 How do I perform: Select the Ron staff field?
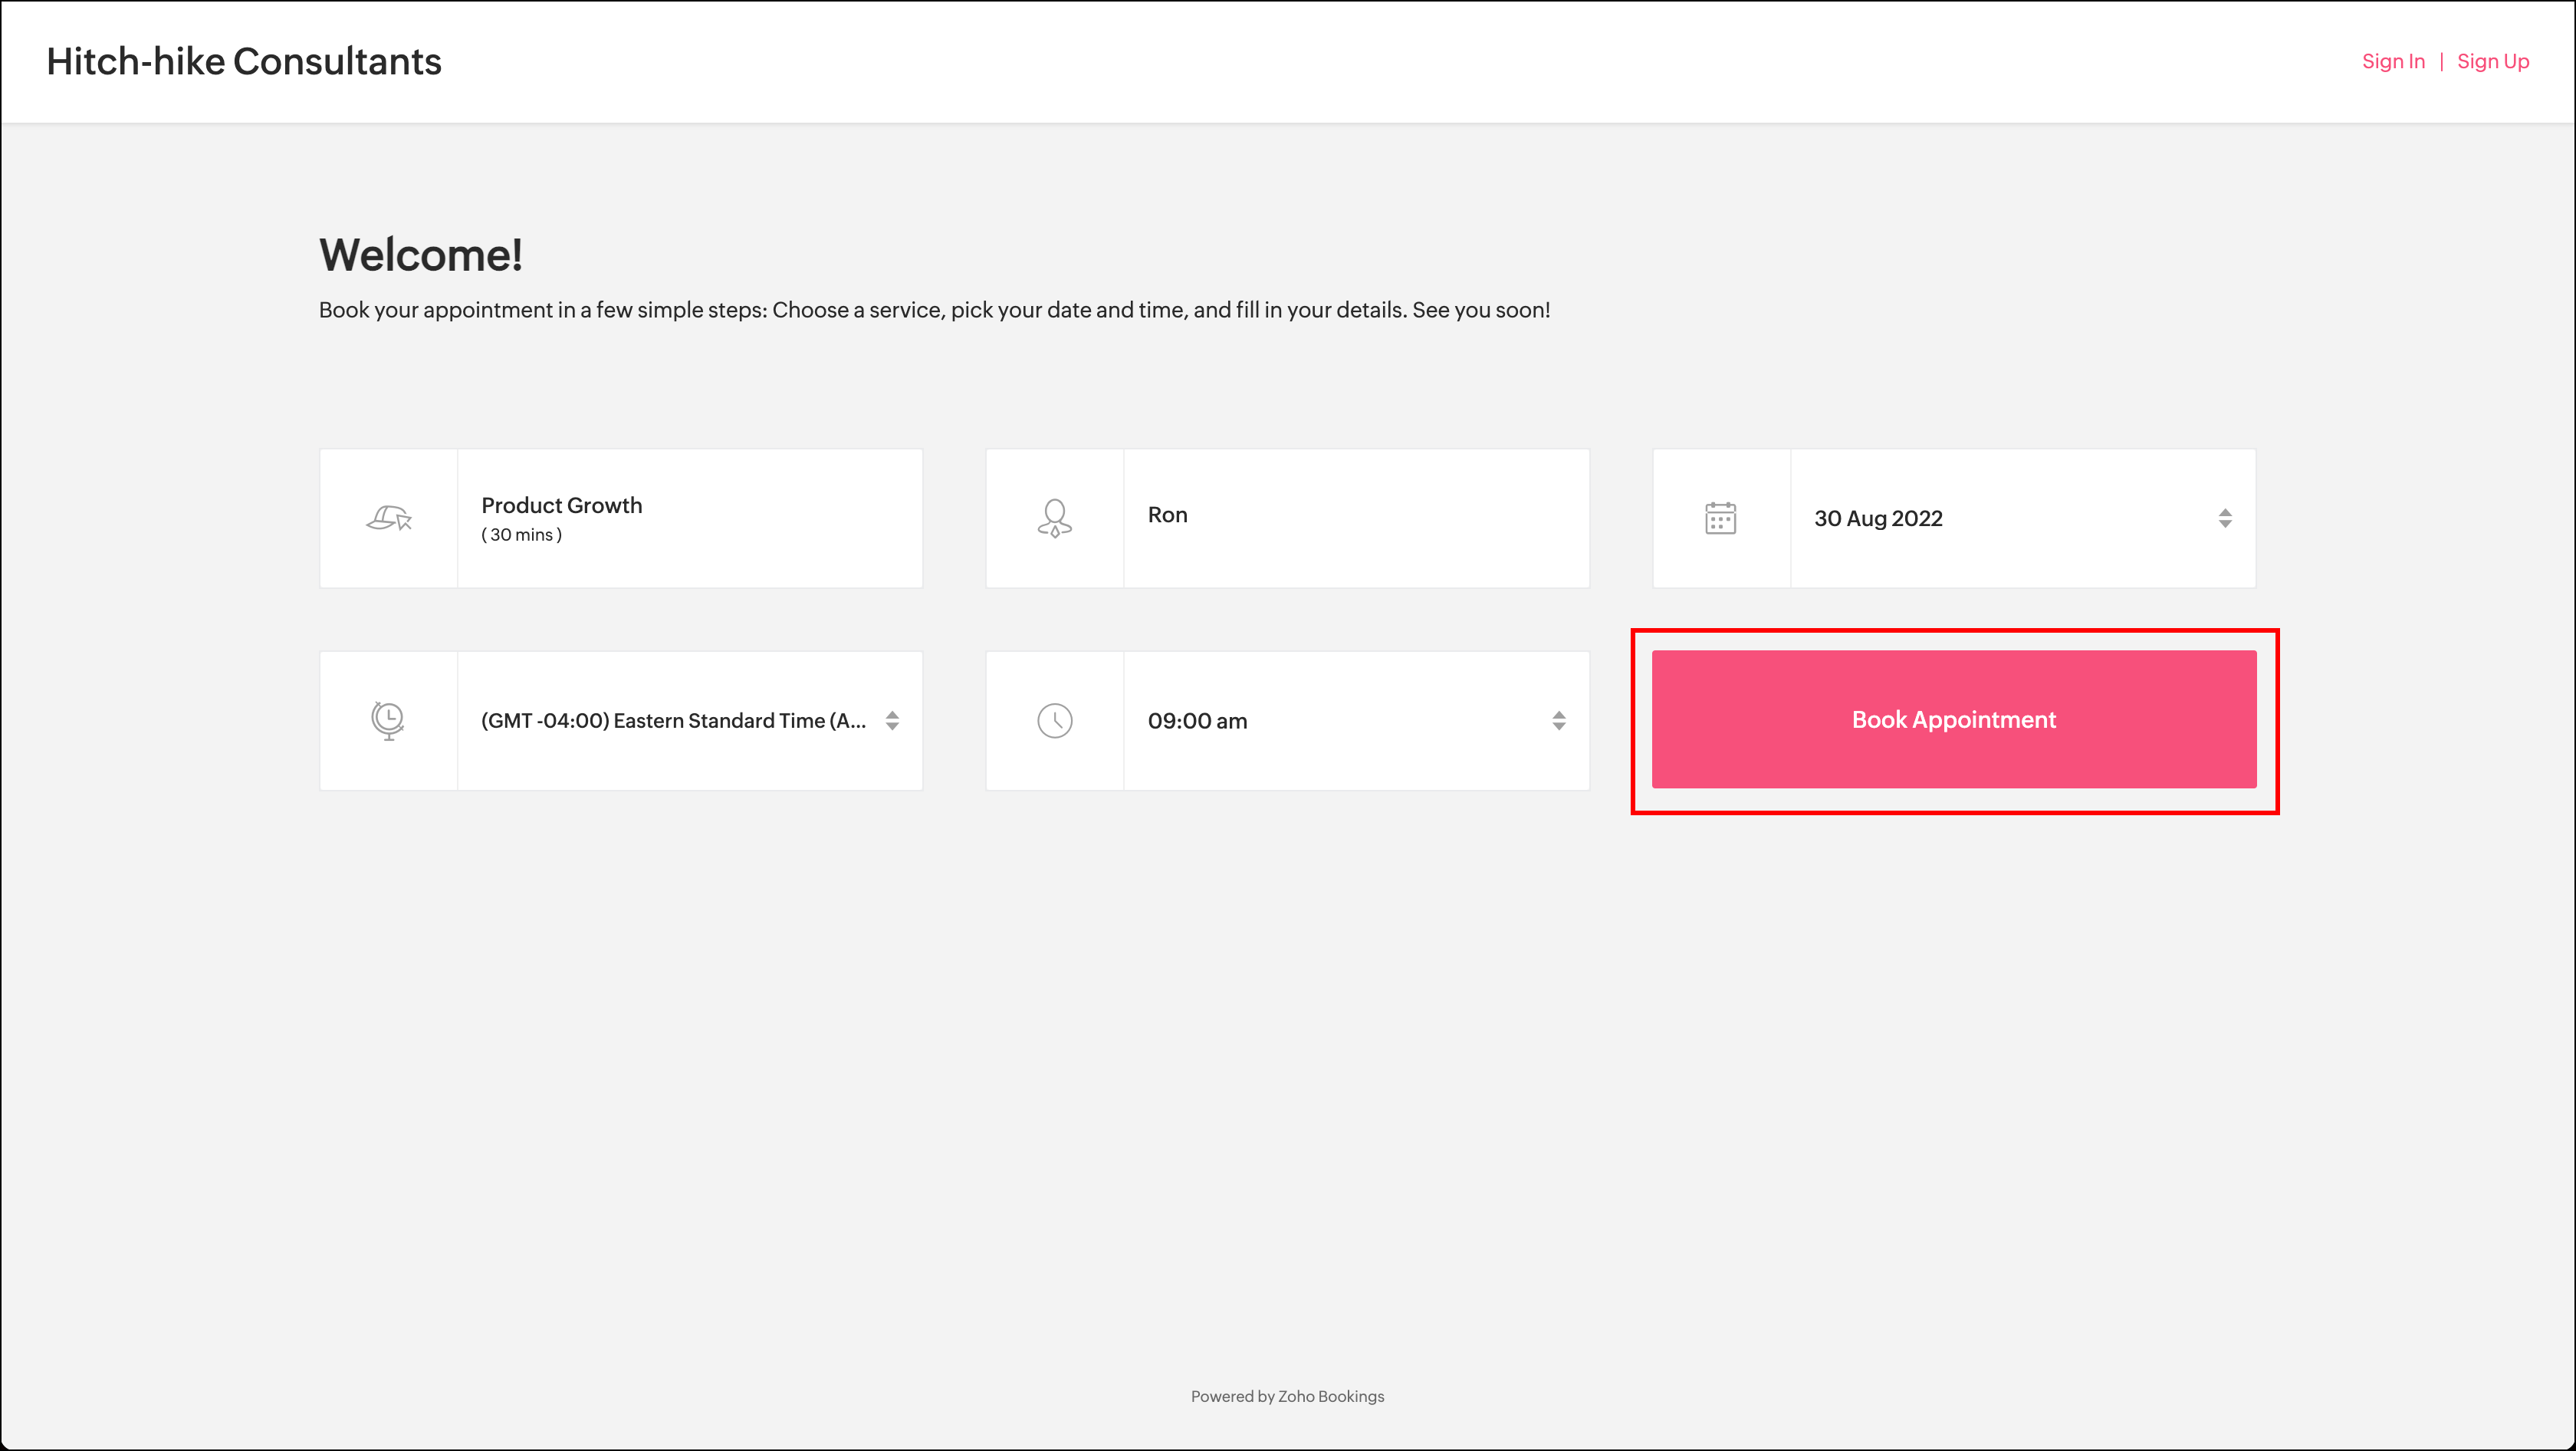(x=1287, y=518)
